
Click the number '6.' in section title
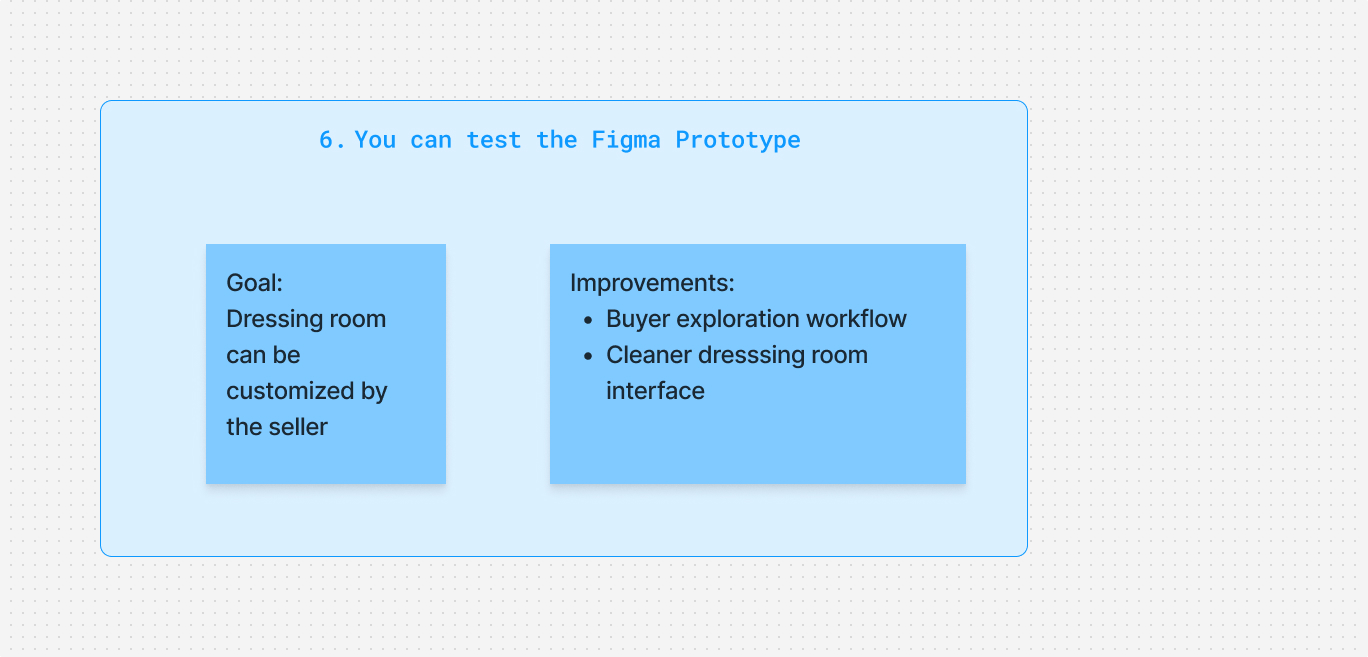coord(333,140)
